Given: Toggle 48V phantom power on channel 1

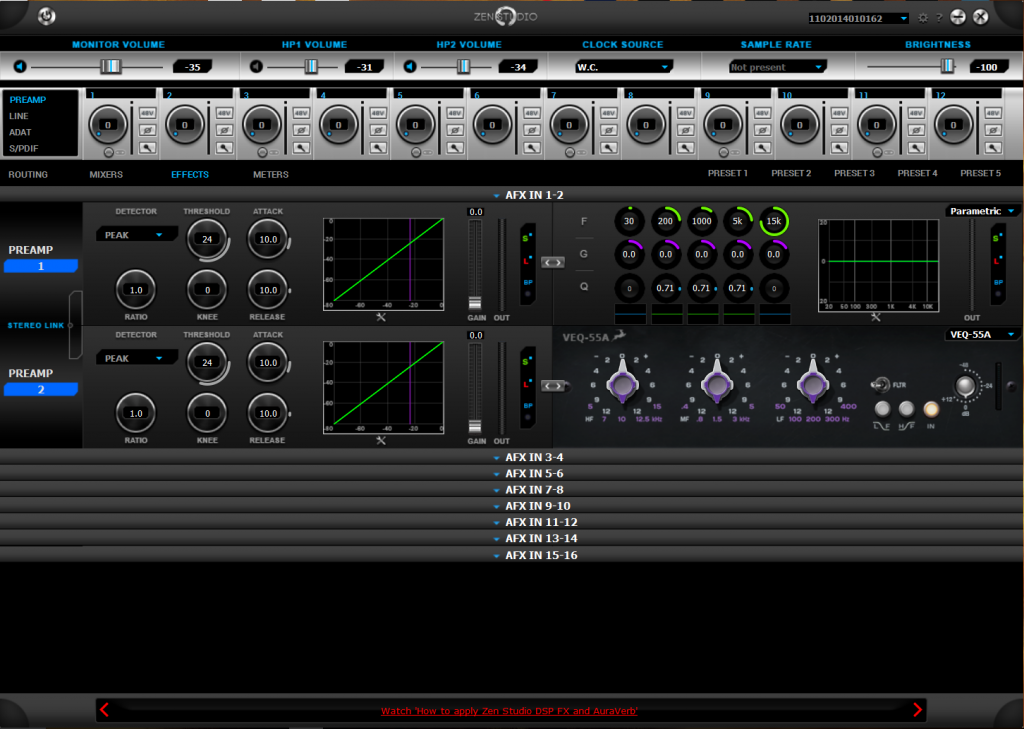Looking at the screenshot, I should point(147,113).
